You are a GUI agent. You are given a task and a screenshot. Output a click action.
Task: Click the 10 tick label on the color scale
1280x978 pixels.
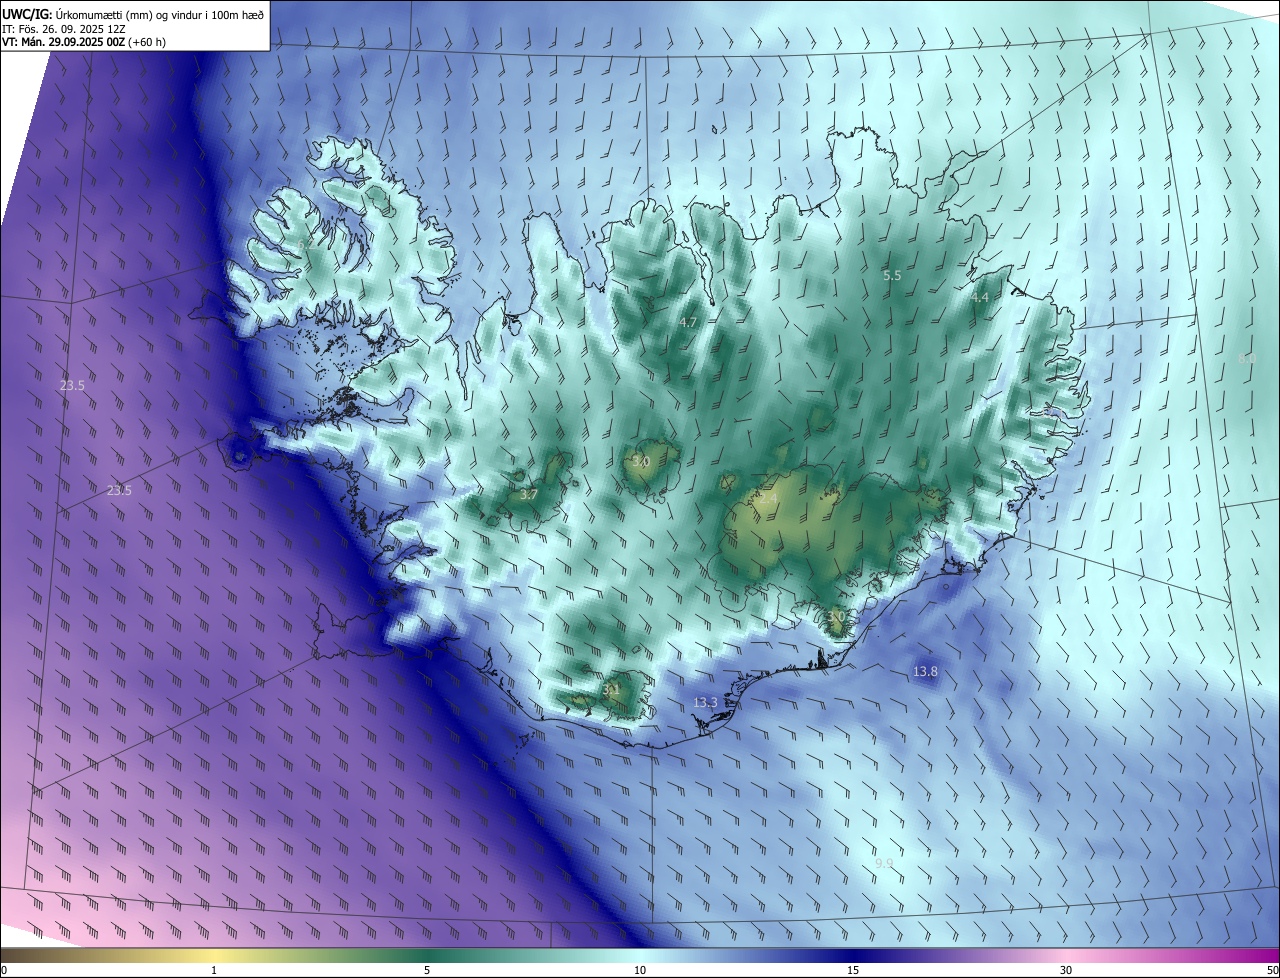640,970
